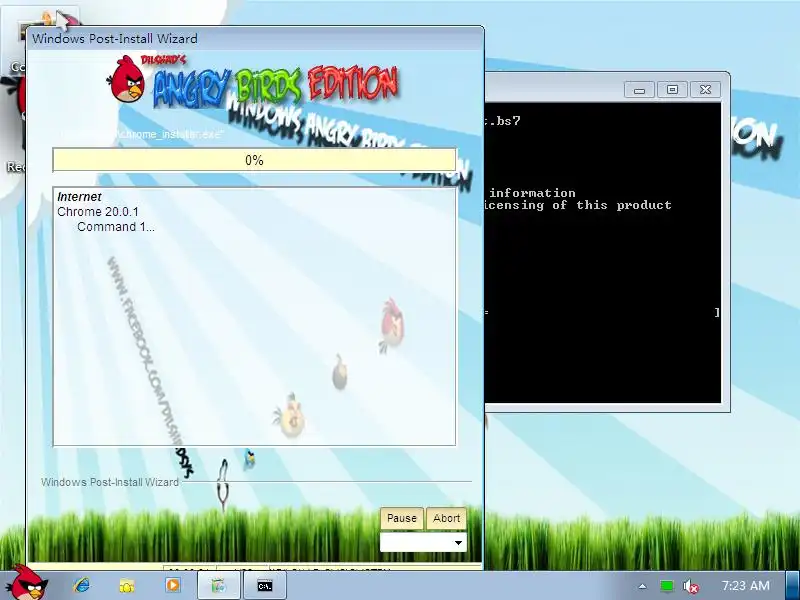Click the Show Desktop button

pos(794,585)
